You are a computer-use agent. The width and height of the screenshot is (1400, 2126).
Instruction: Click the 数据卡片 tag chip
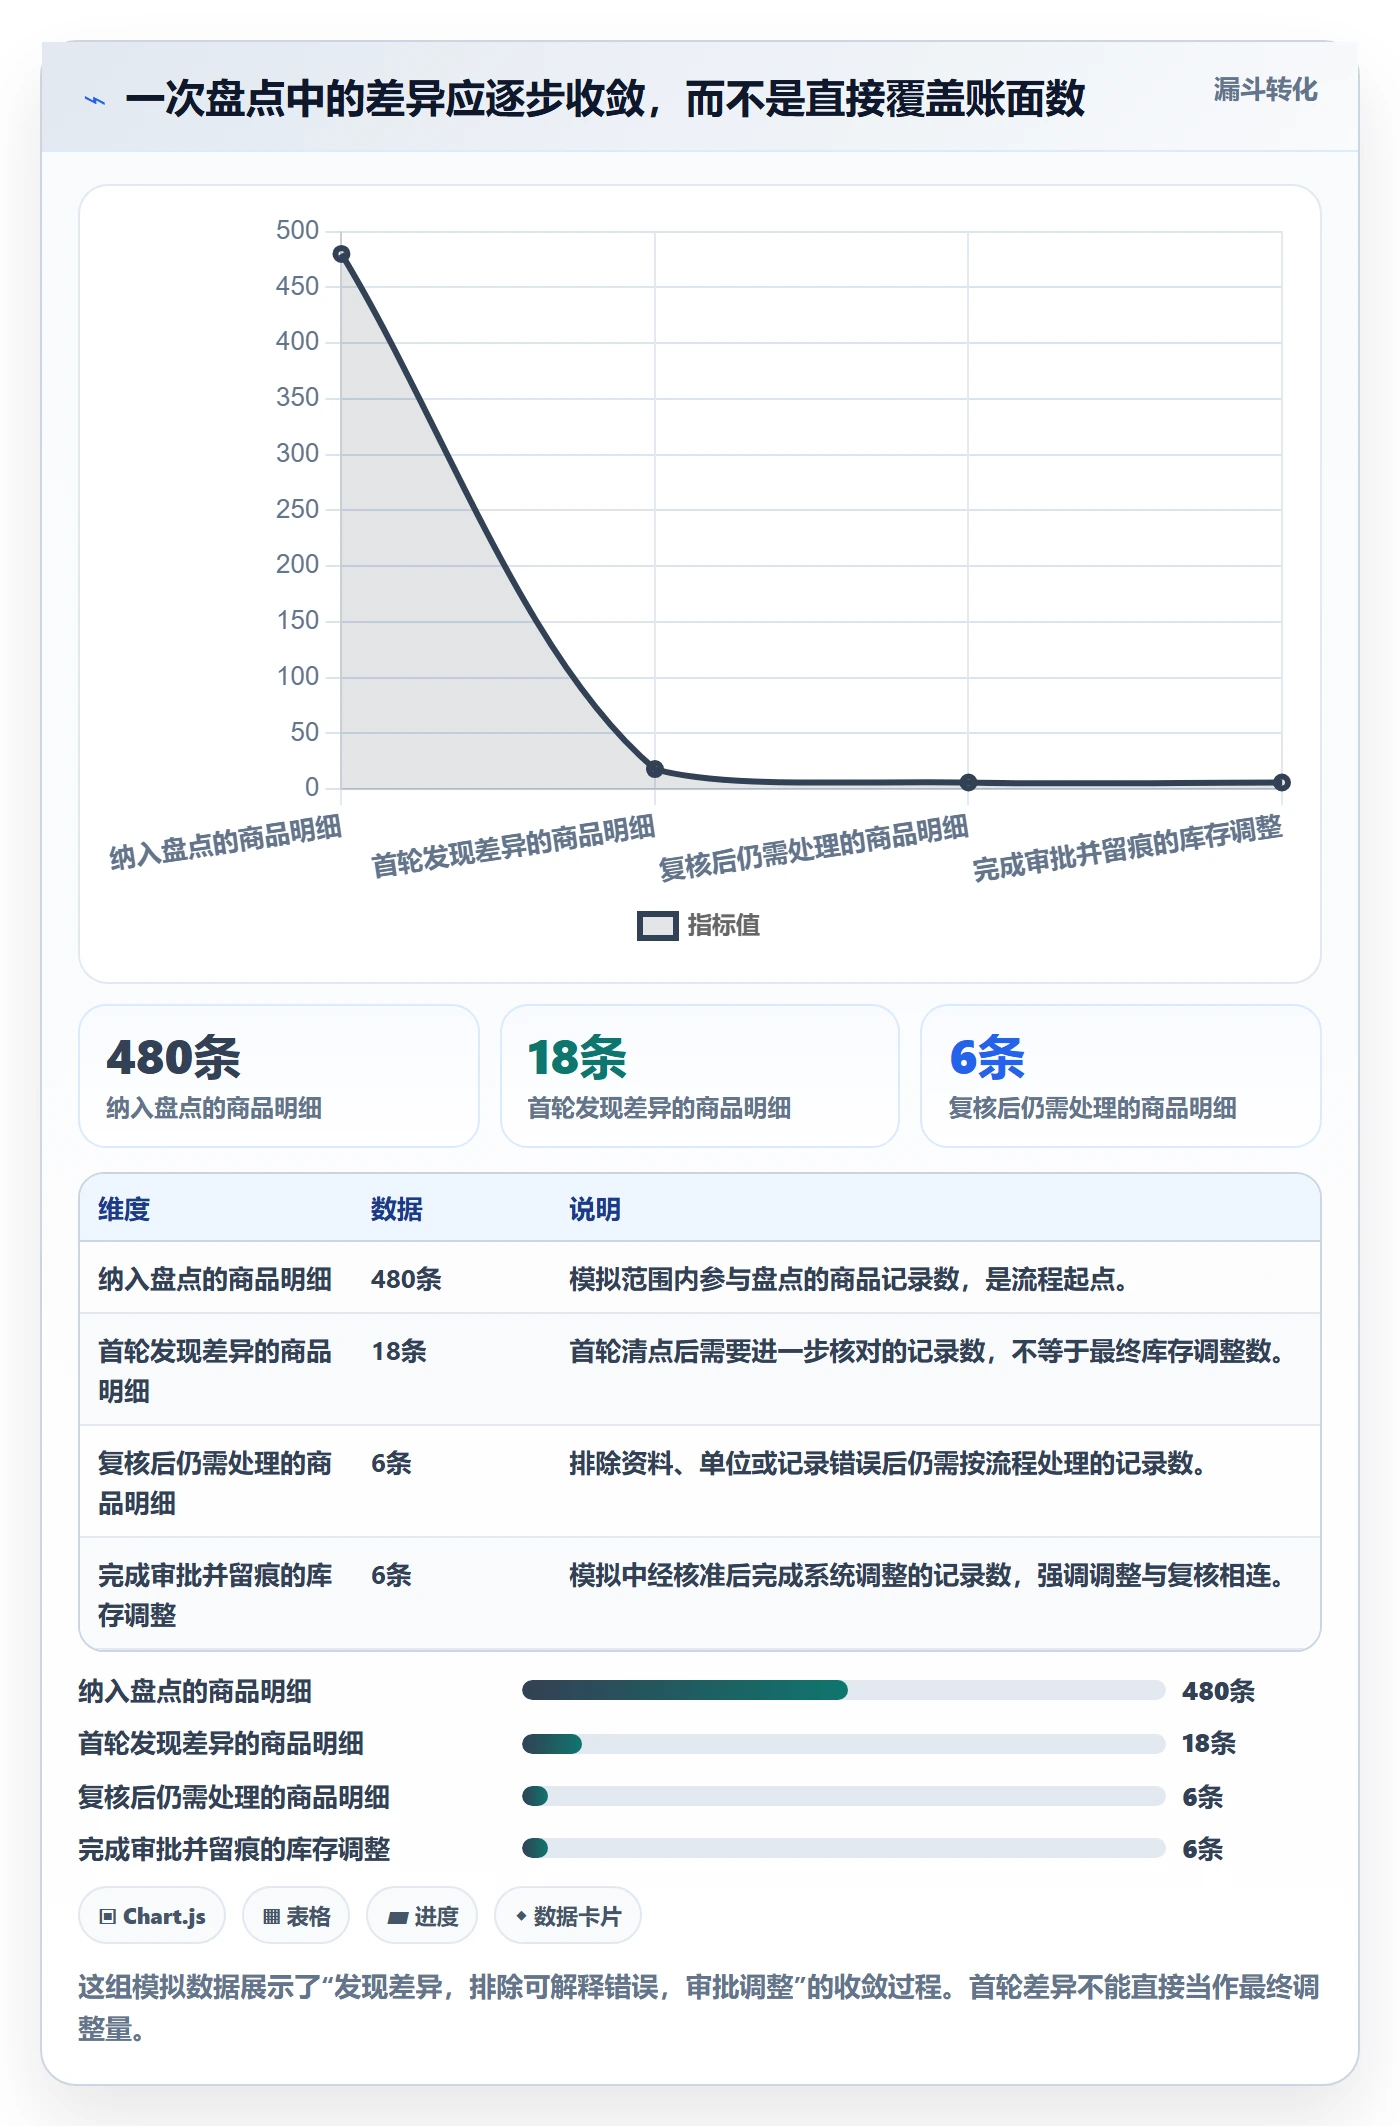click(568, 1916)
